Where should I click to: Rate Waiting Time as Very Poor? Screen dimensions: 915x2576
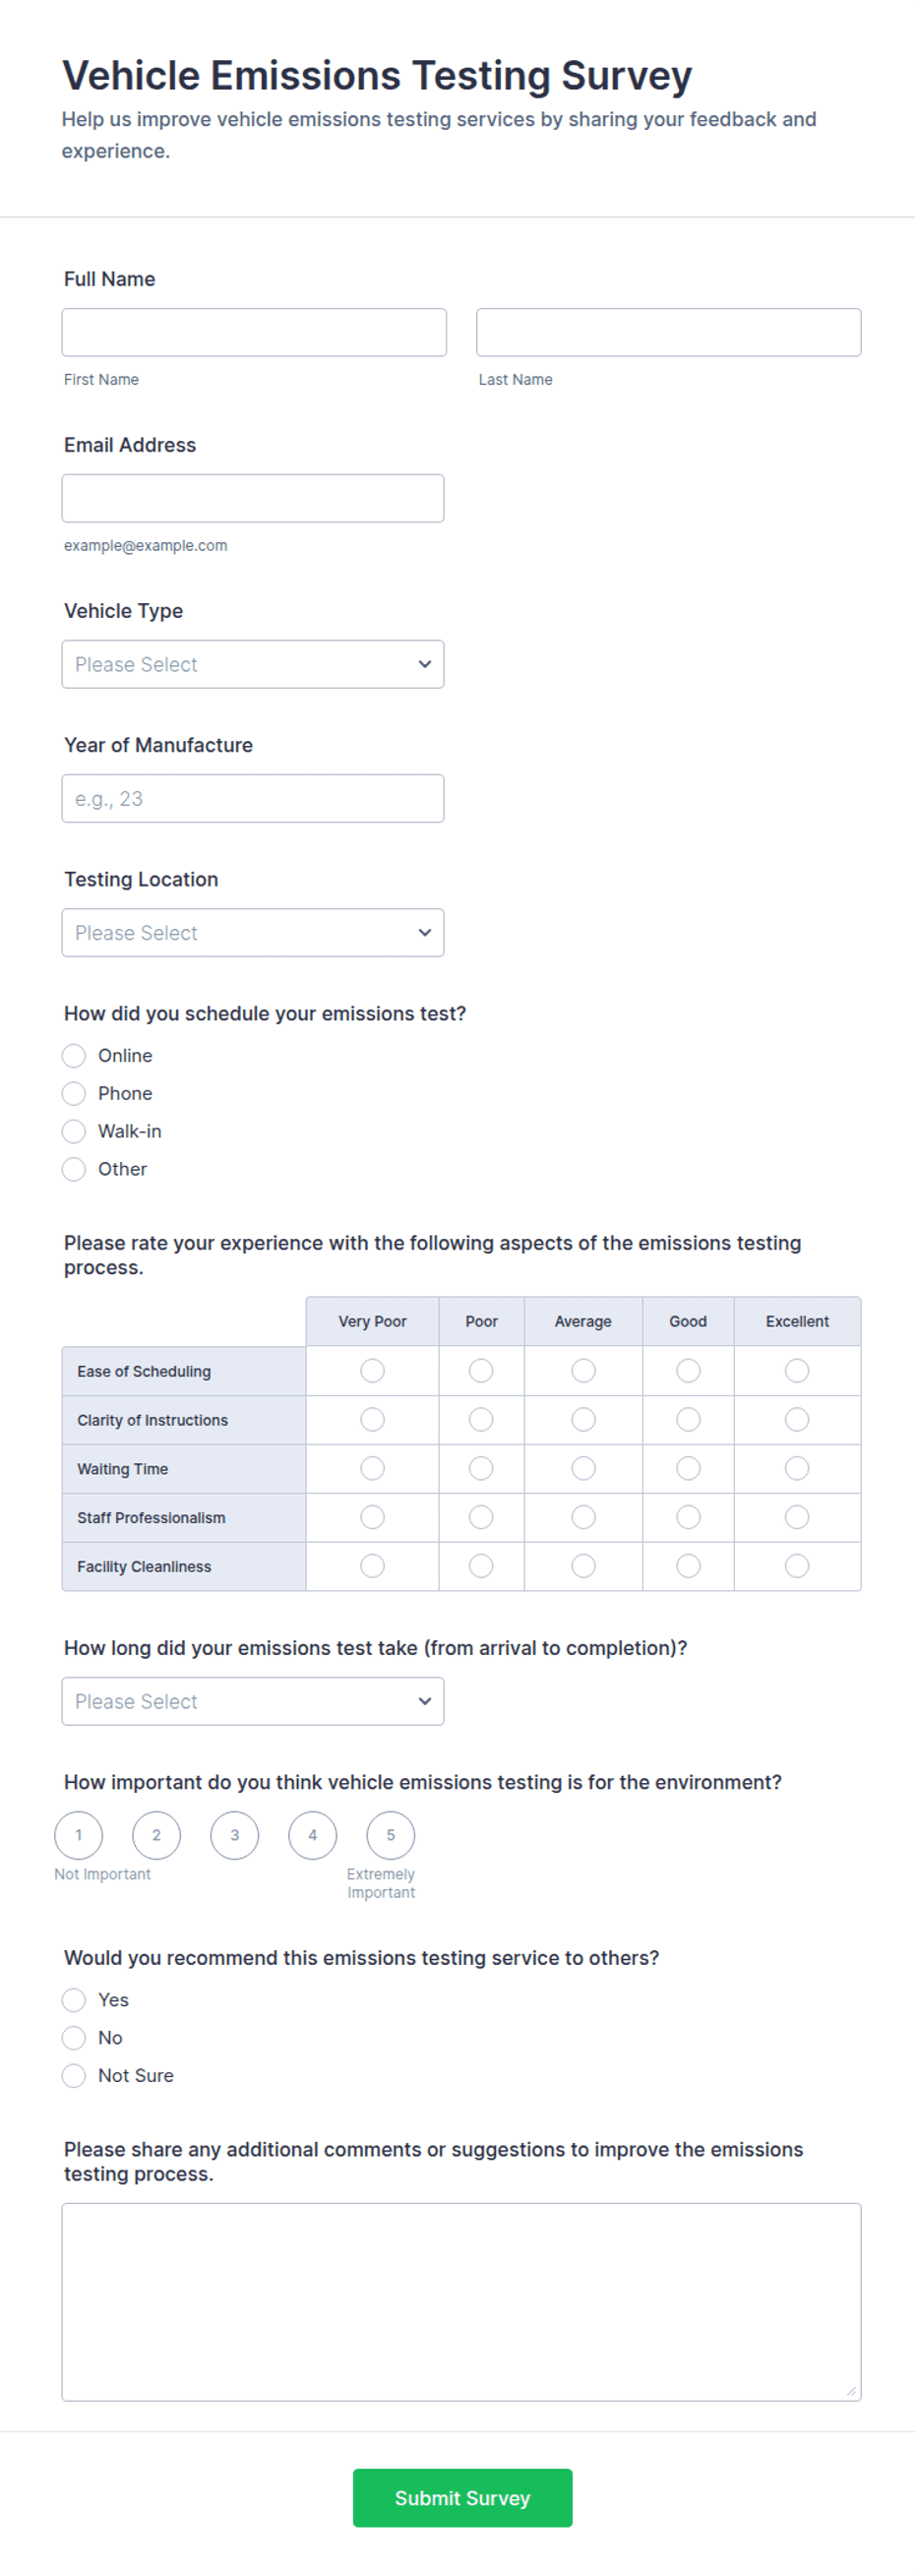tap(372, 1468)
